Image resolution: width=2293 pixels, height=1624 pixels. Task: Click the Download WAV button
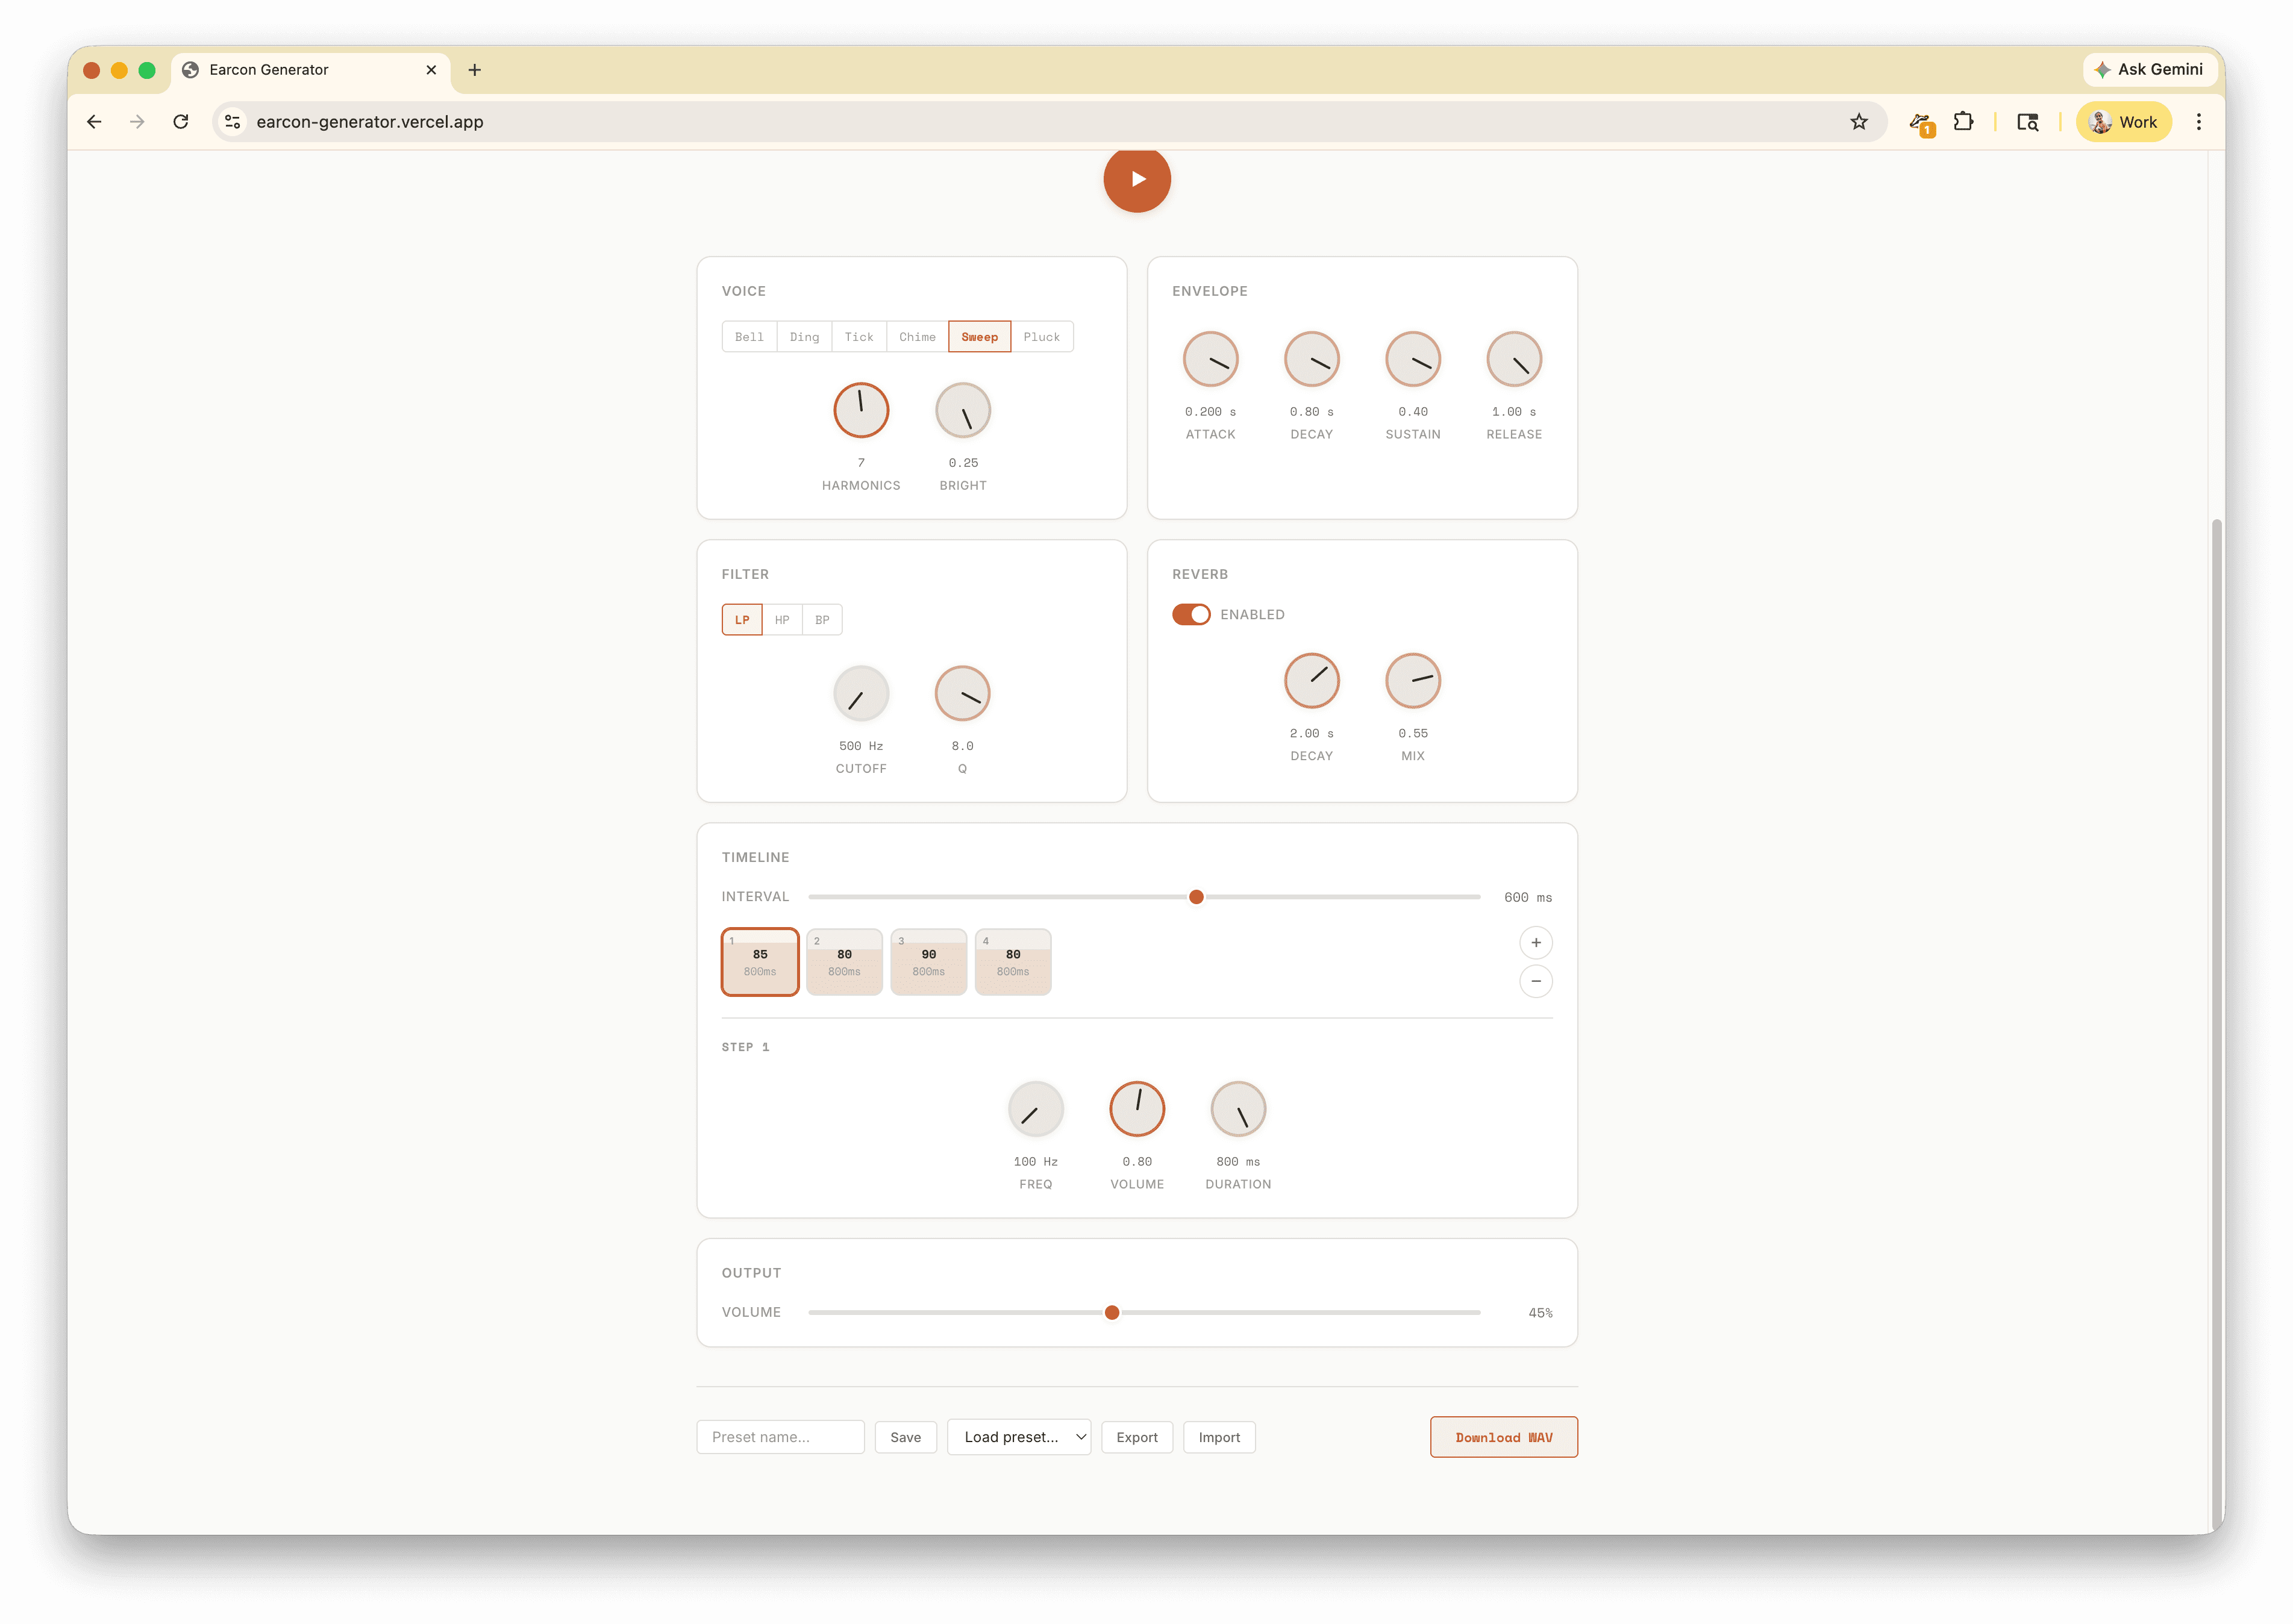tap(1503, 1437)
